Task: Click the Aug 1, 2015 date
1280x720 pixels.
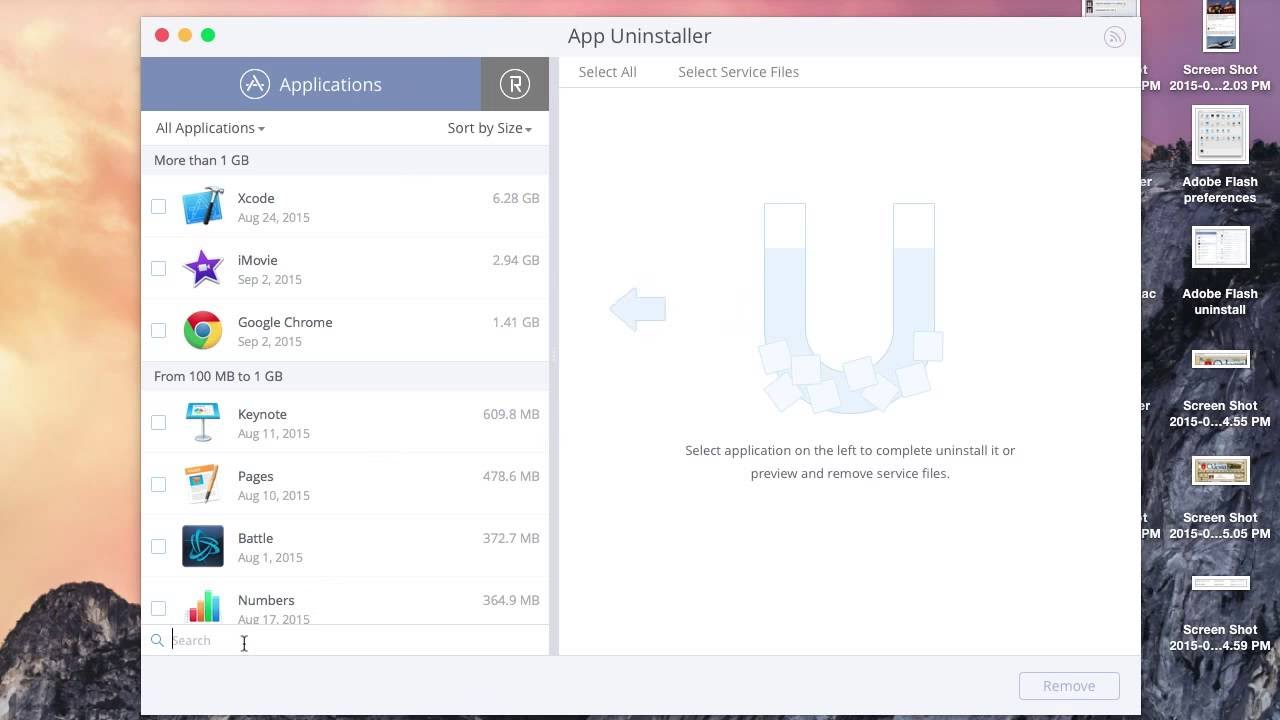Action: [270, 557]
